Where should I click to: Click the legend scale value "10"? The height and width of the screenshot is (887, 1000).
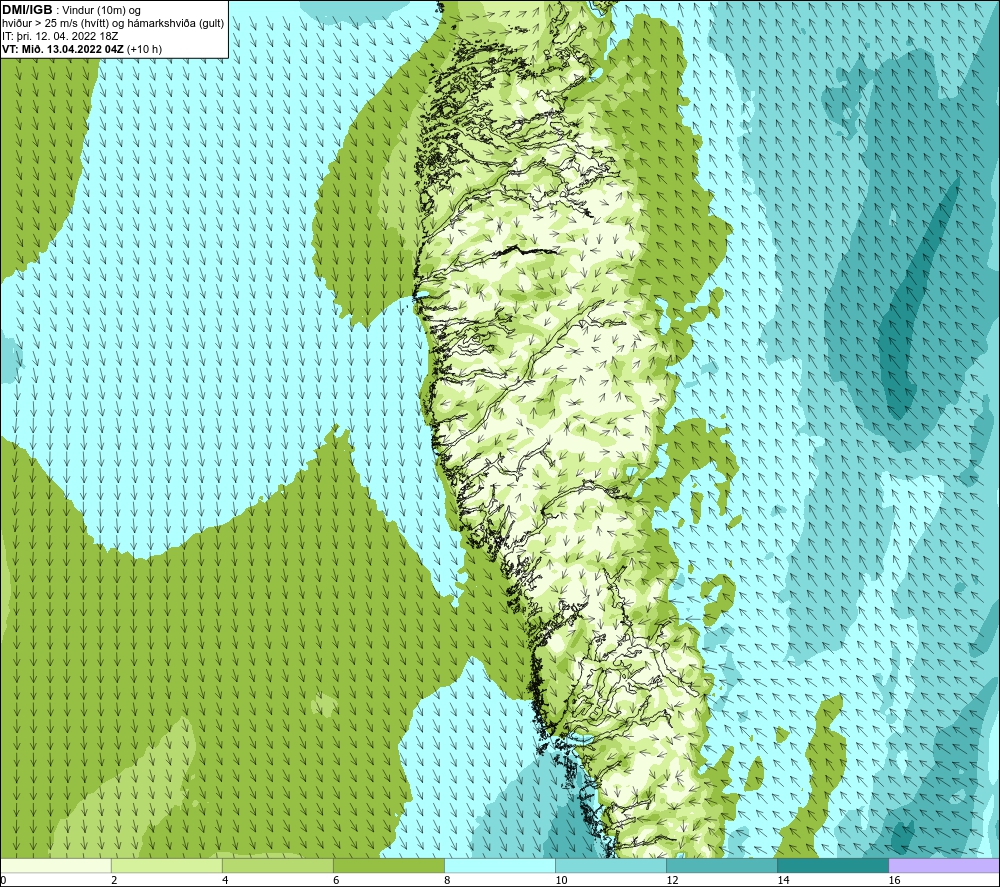coord(561,880)
